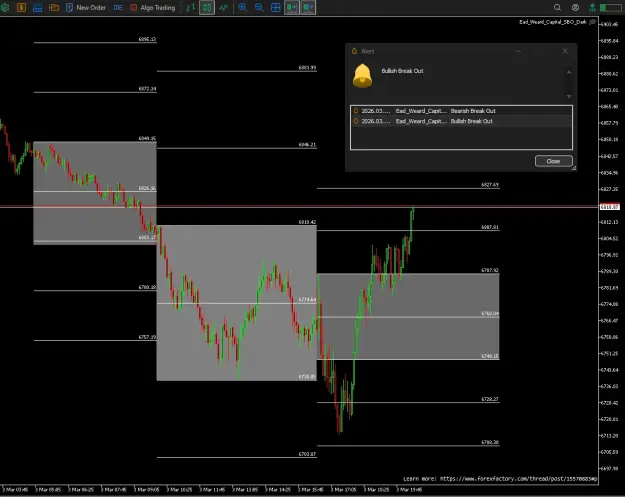Viewport: 625px width, 497px height.
Task: Click the small bell in Alert title bar
Action: [x=354, y=51]
